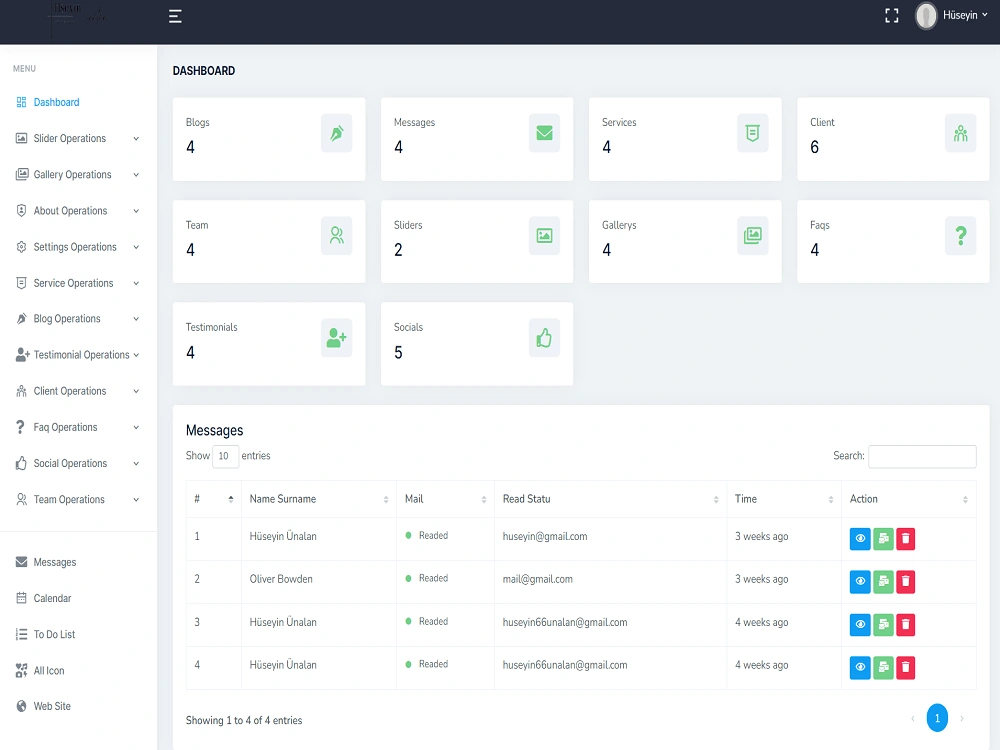Expand Blog Operations chevron
This screenshot has height=750, width=1000.
click(136, 319)
